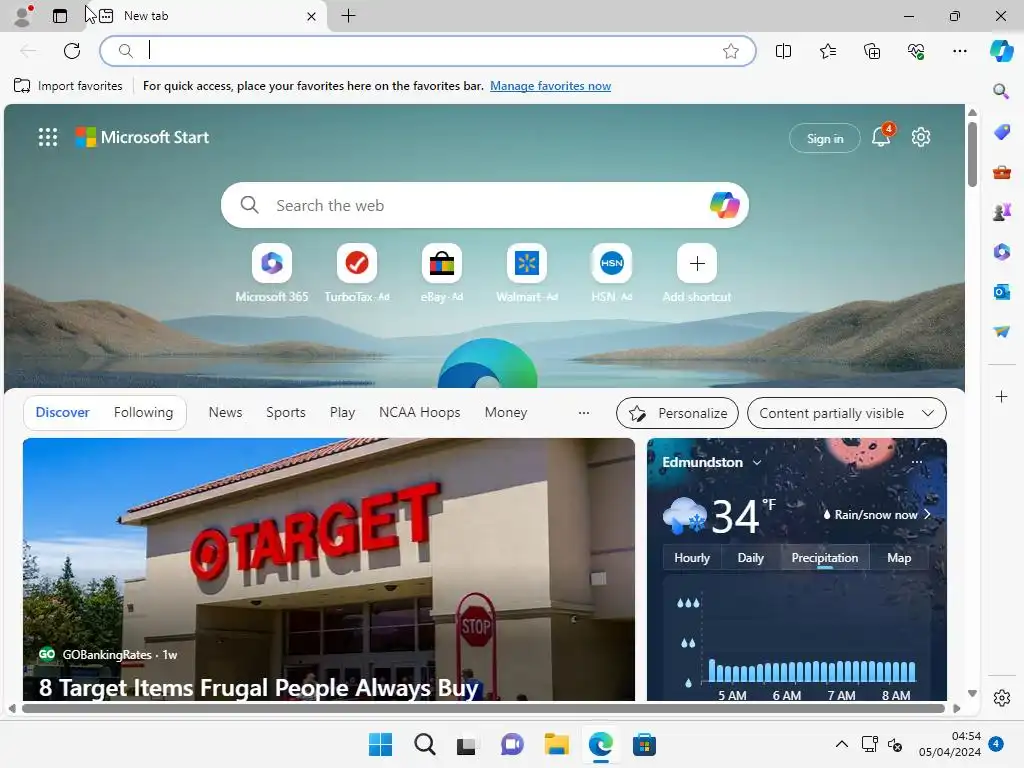Image resolution: width=1024 pixels, height=768 pixels.
Task: Open sidebar Tools briefcase icon
Action: (1001, 172)
